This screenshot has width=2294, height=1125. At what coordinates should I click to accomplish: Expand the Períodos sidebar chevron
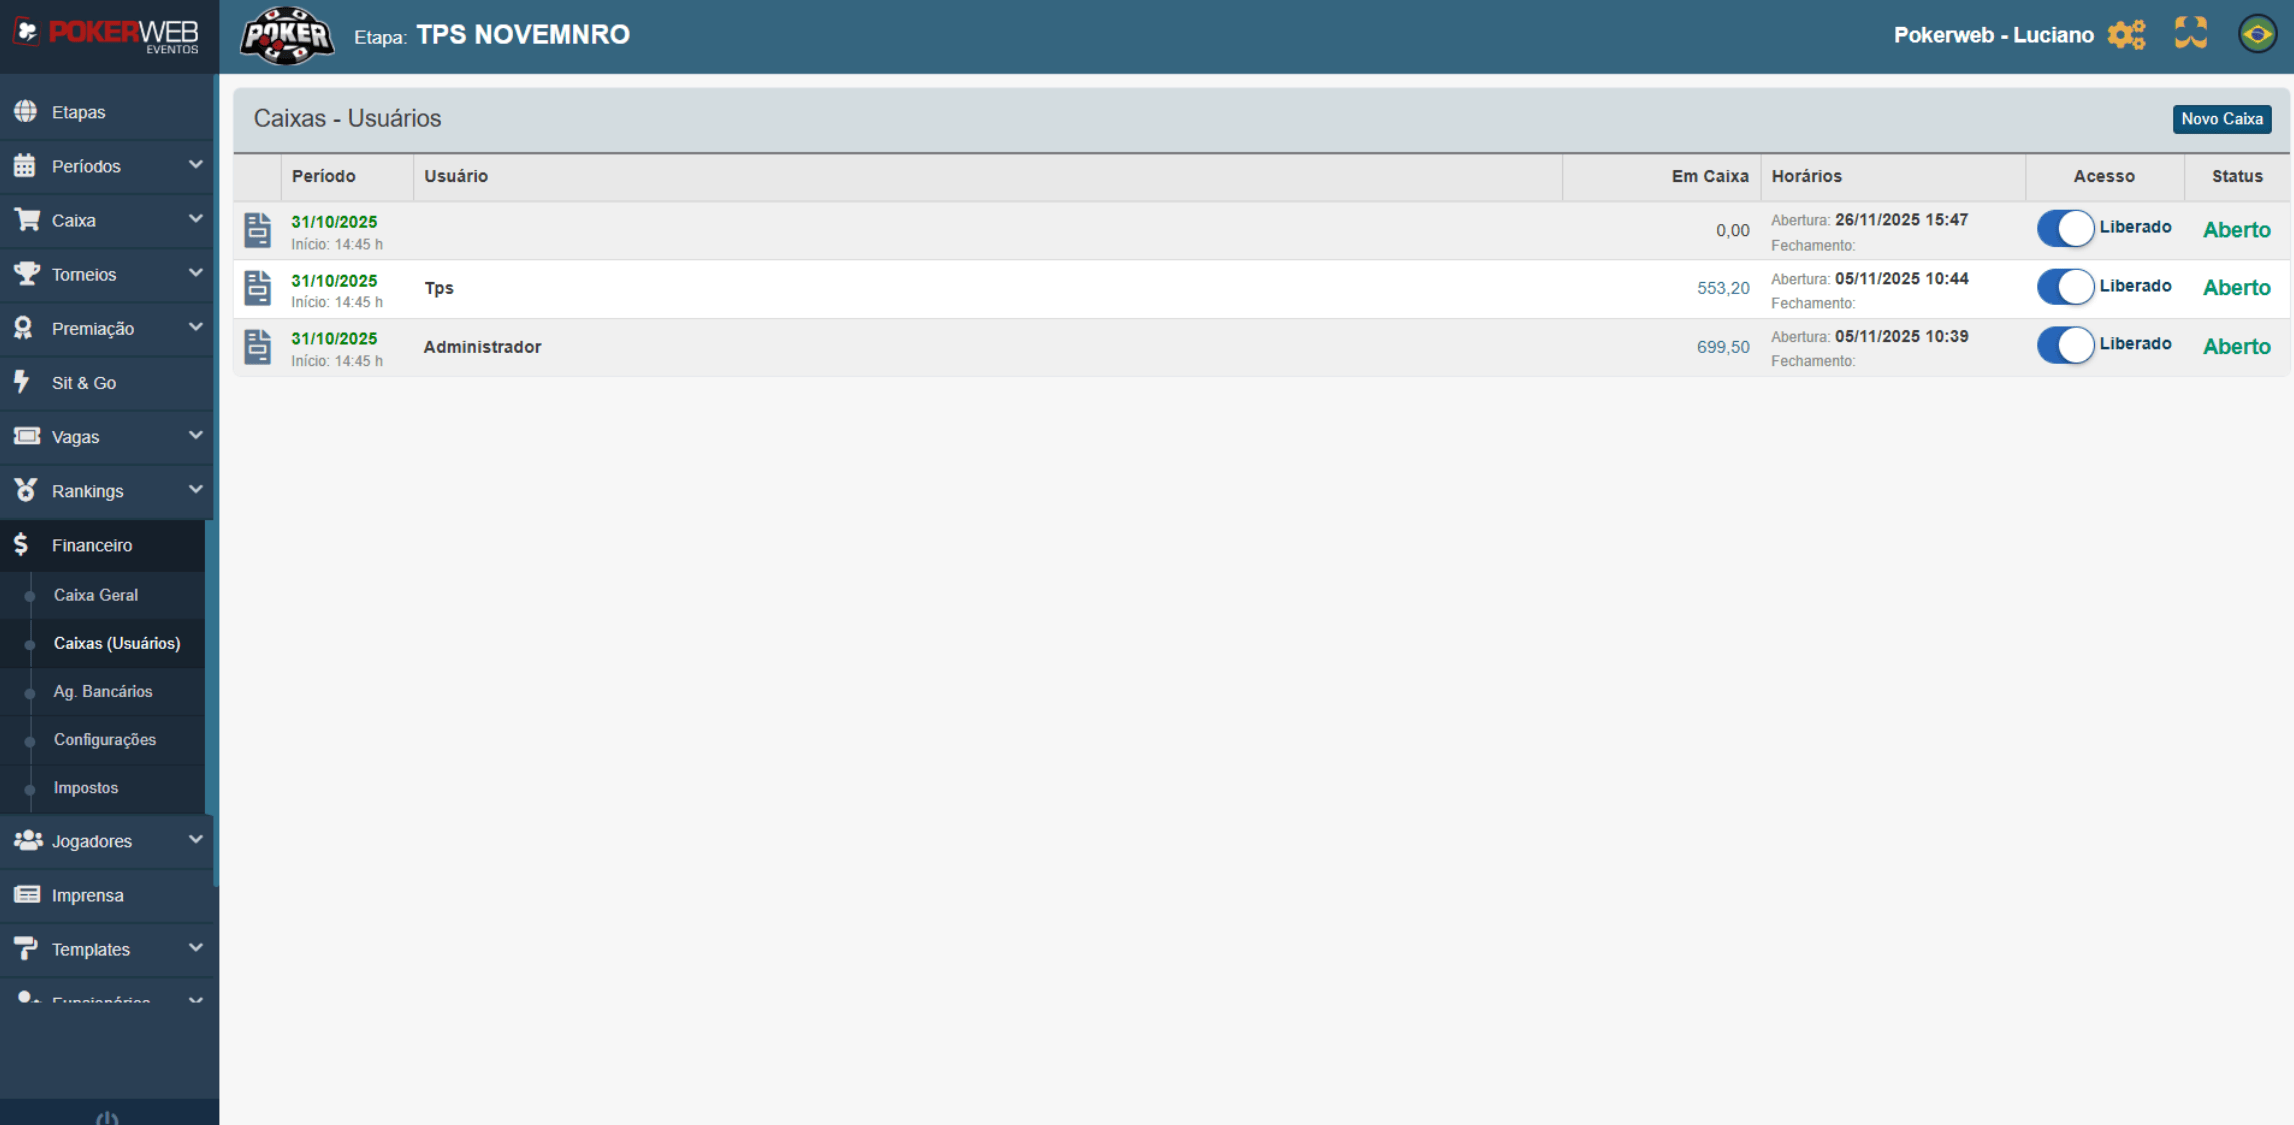(x=195, y=165)
